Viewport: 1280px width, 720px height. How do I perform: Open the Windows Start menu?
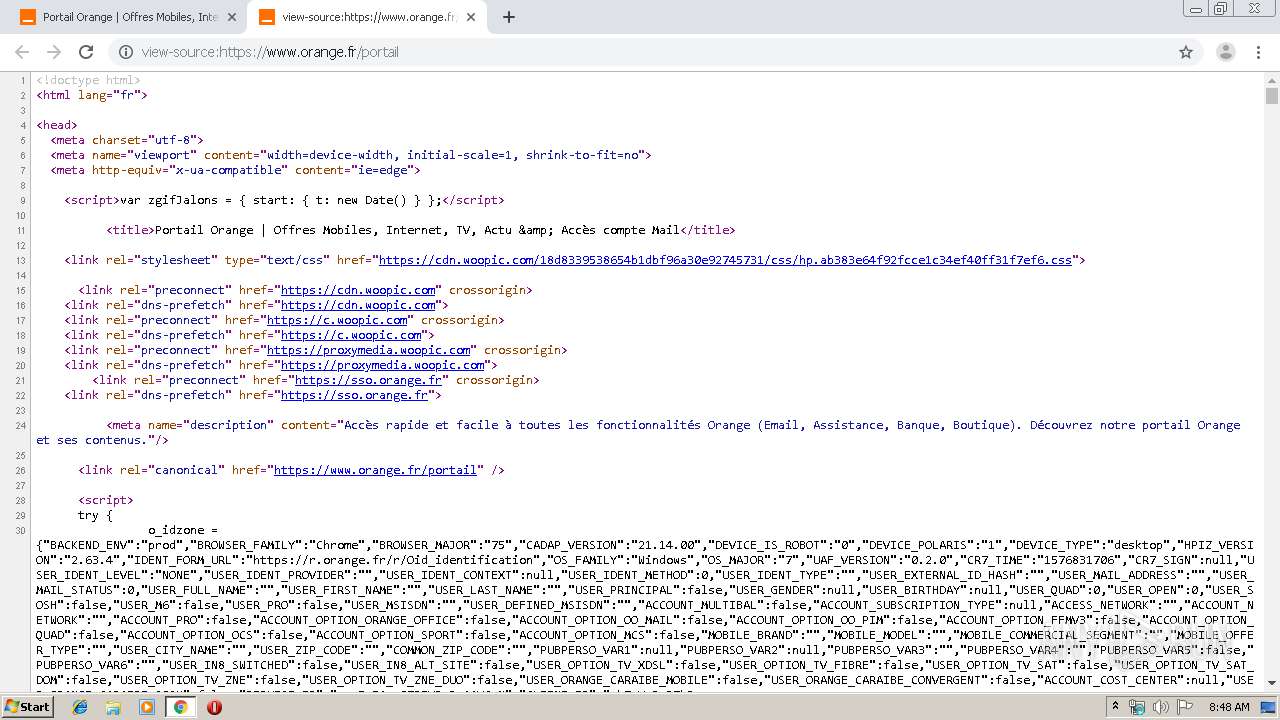[x=27, y=706]
